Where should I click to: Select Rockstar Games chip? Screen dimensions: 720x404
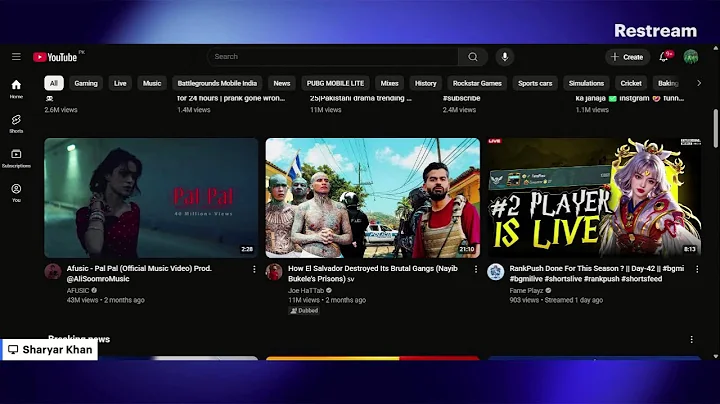[x=477, y=83]
